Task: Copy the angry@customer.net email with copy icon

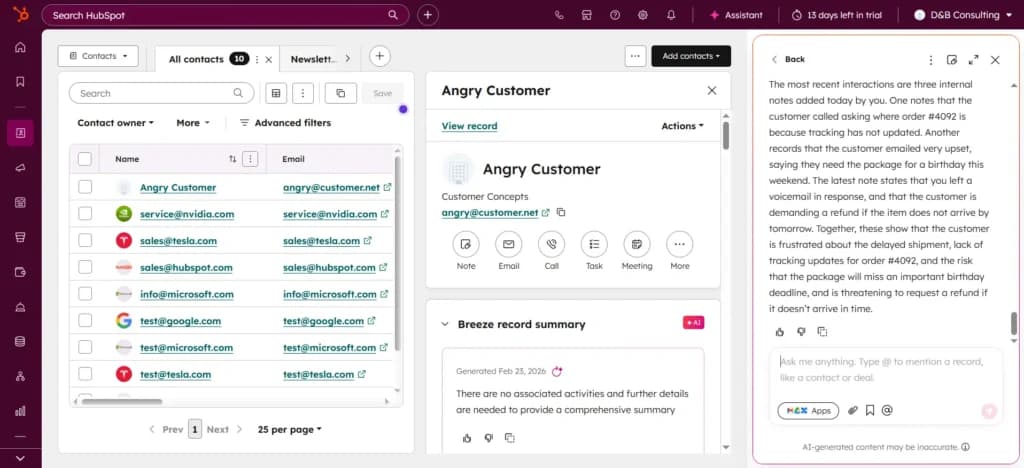Action: tap(561, 212)
